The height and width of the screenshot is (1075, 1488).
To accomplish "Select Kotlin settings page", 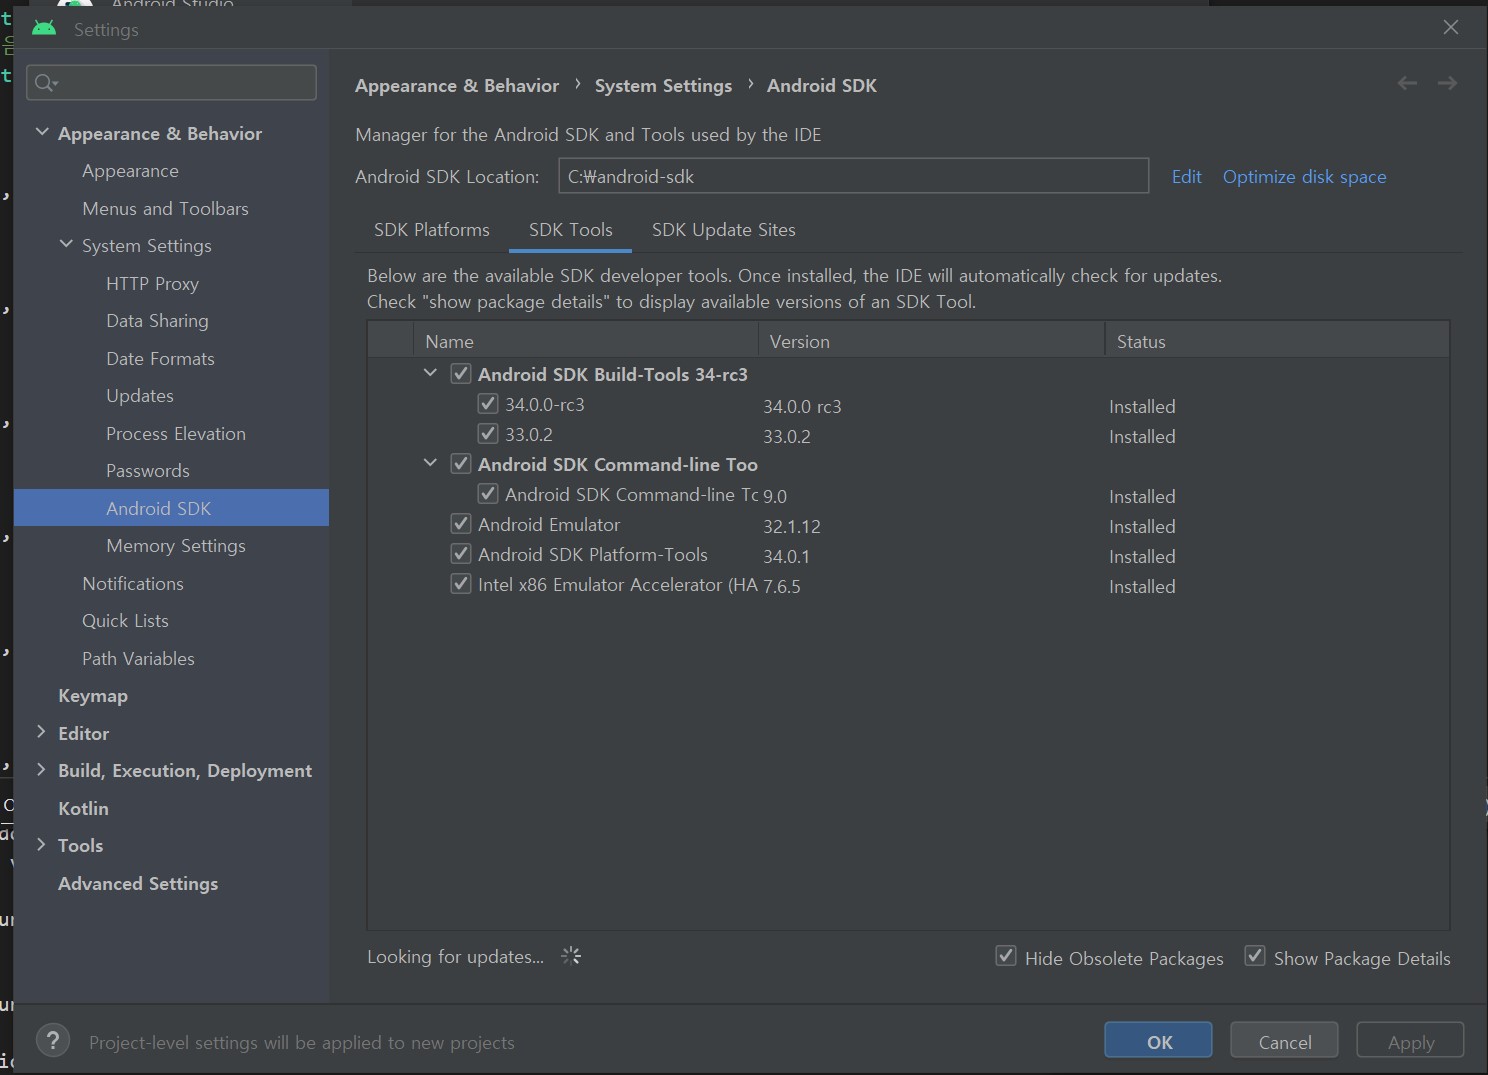I will 83,808.
